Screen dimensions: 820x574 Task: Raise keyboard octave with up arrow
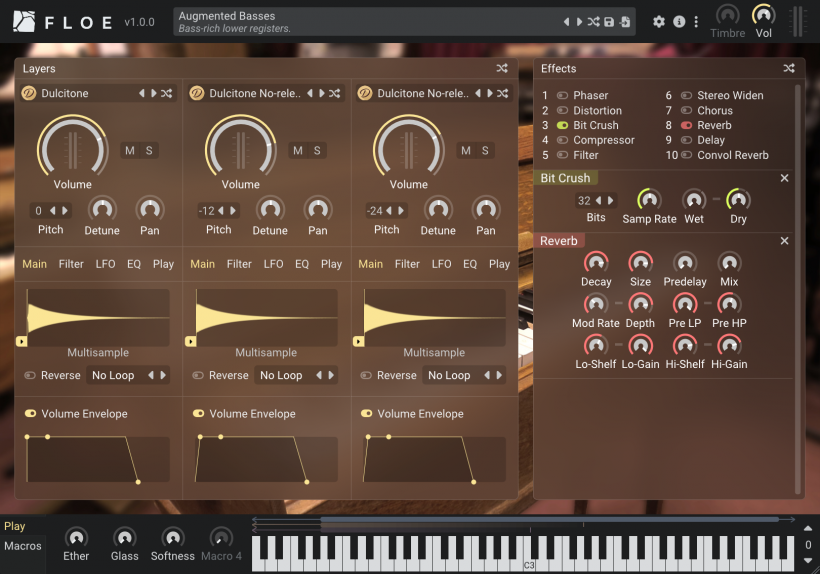(808, 529)
